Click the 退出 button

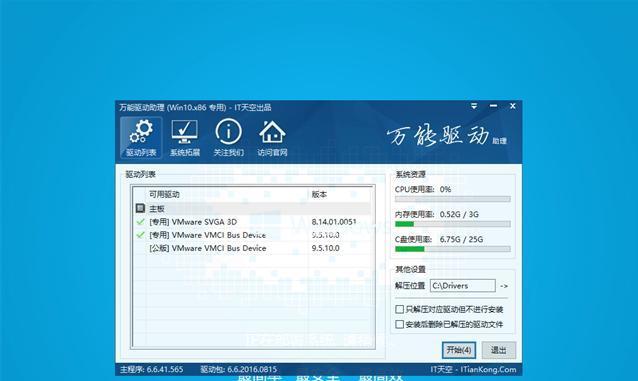point(498,350)
